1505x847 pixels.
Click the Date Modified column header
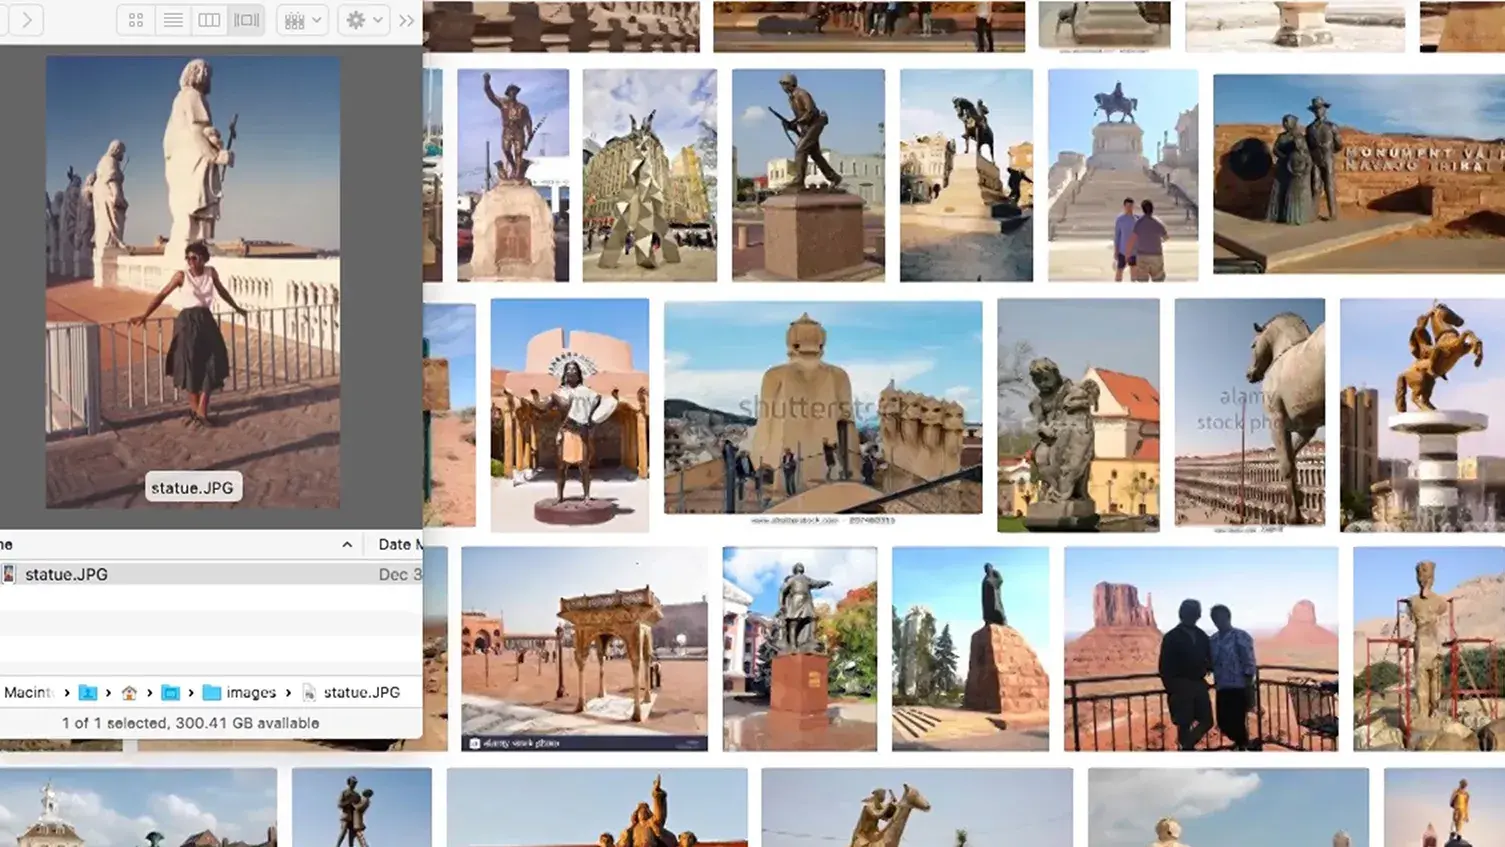pyautogui.click(x=399, y=544)
